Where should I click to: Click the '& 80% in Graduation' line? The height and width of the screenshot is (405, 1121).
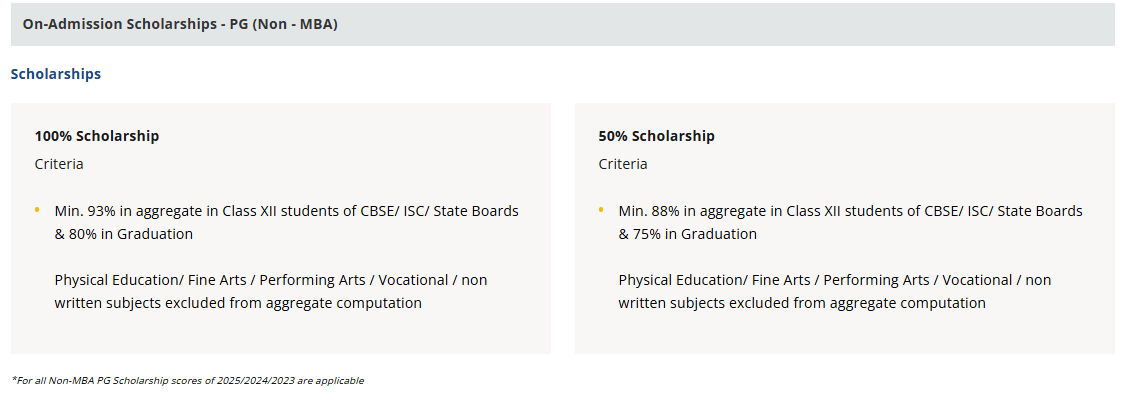click(x=124, y=234)
